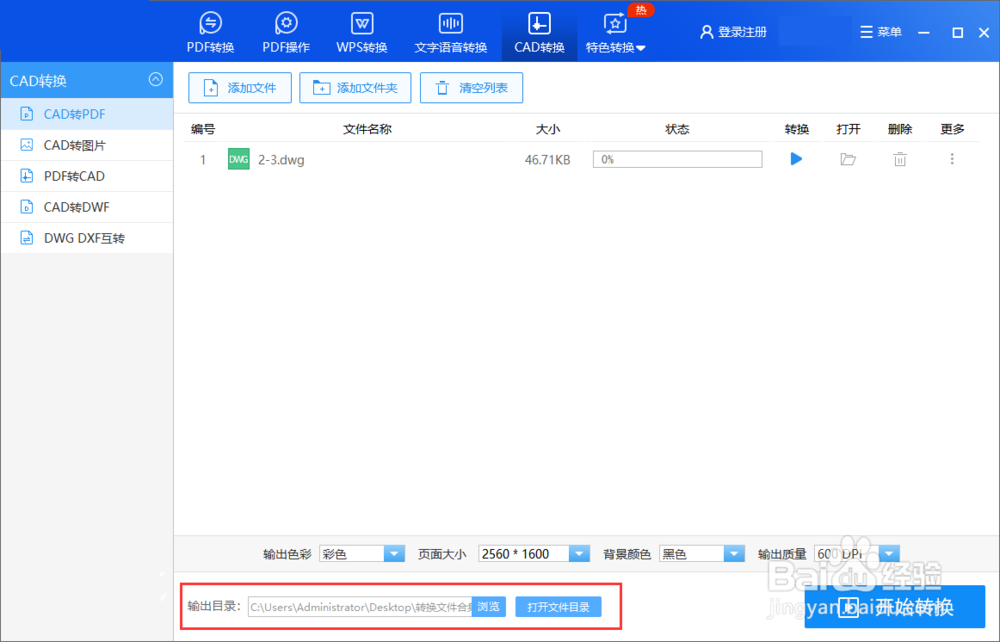Select CAD转DWF in sidebar
1000x642 pixels.
pos(87,207)
